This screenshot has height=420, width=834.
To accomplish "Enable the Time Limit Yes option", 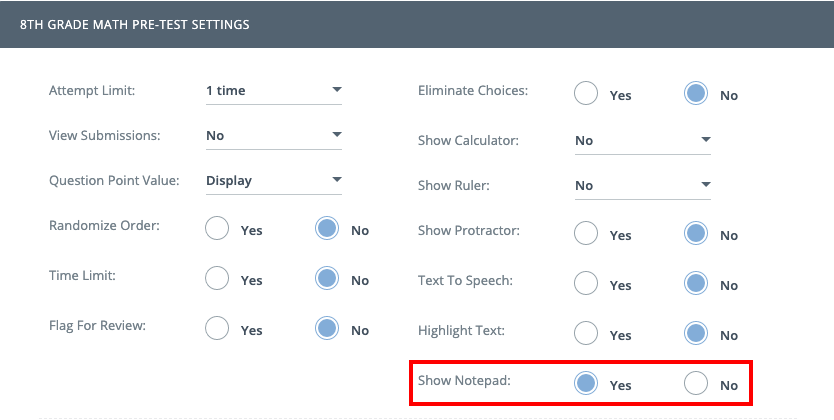I will pos(218,280).
